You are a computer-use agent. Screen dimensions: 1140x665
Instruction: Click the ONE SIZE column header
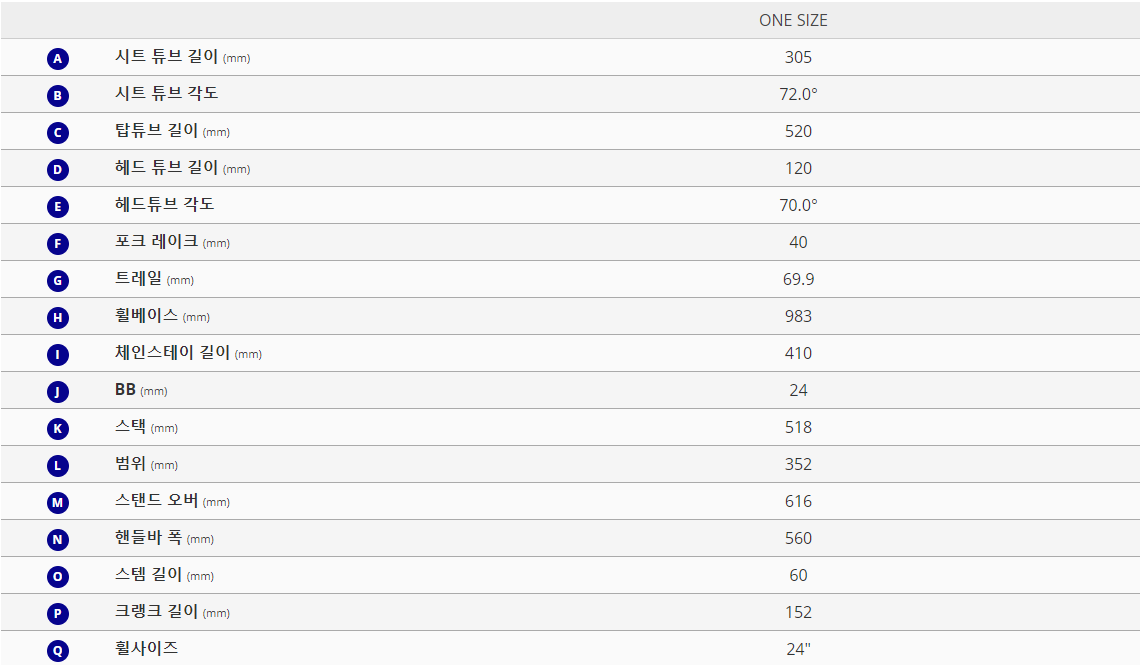(x=793, y=20)
